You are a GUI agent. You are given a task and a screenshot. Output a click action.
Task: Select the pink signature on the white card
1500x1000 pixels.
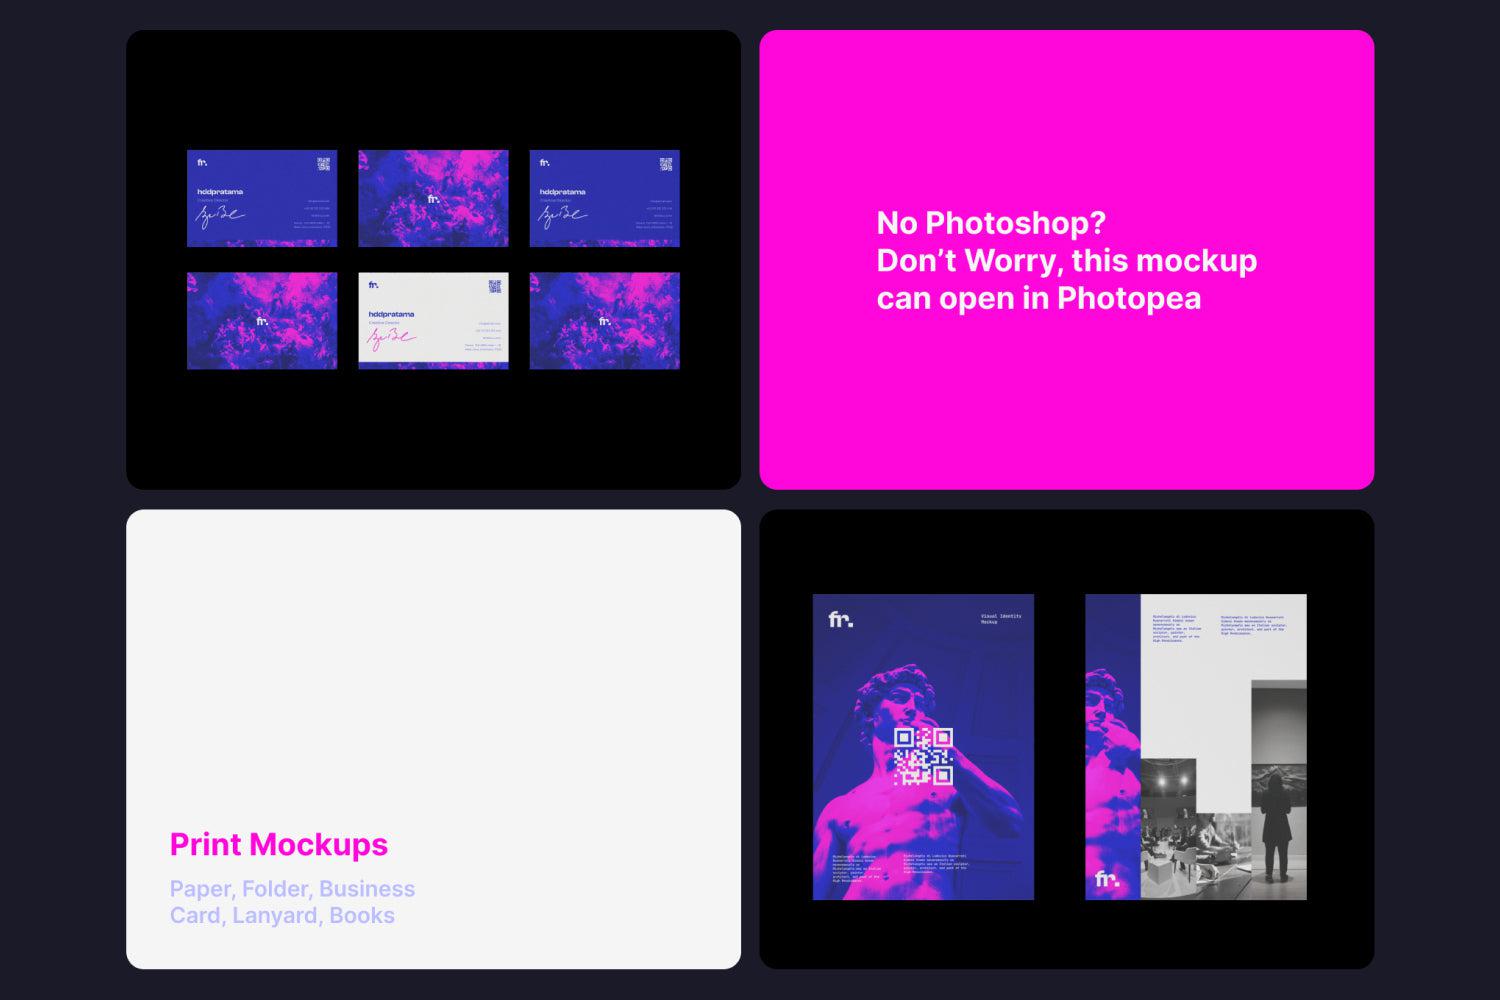point(393,338)
